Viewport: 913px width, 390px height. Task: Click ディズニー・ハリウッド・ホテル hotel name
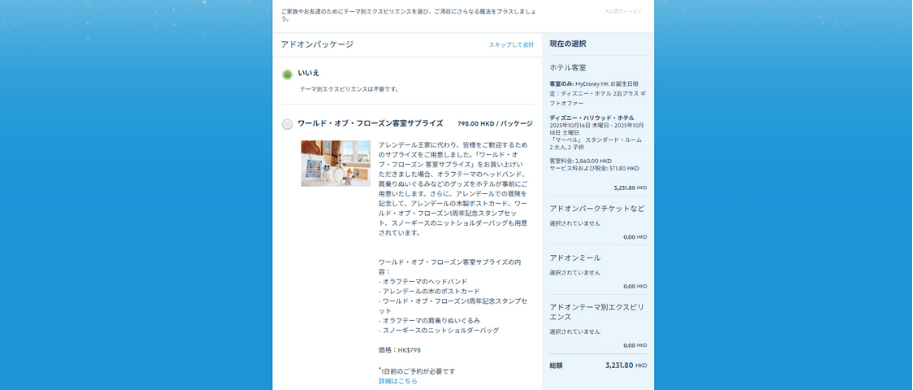tap(592, 118)
